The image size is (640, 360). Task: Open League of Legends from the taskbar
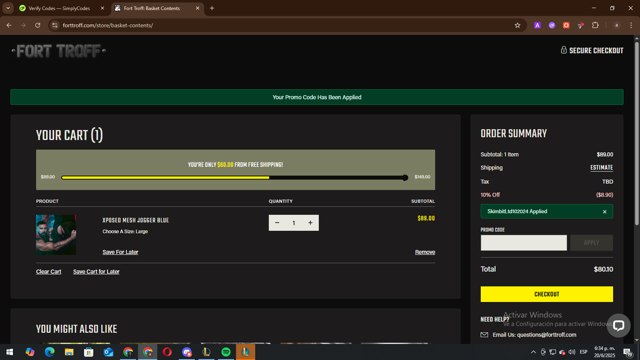pos(206,352)
